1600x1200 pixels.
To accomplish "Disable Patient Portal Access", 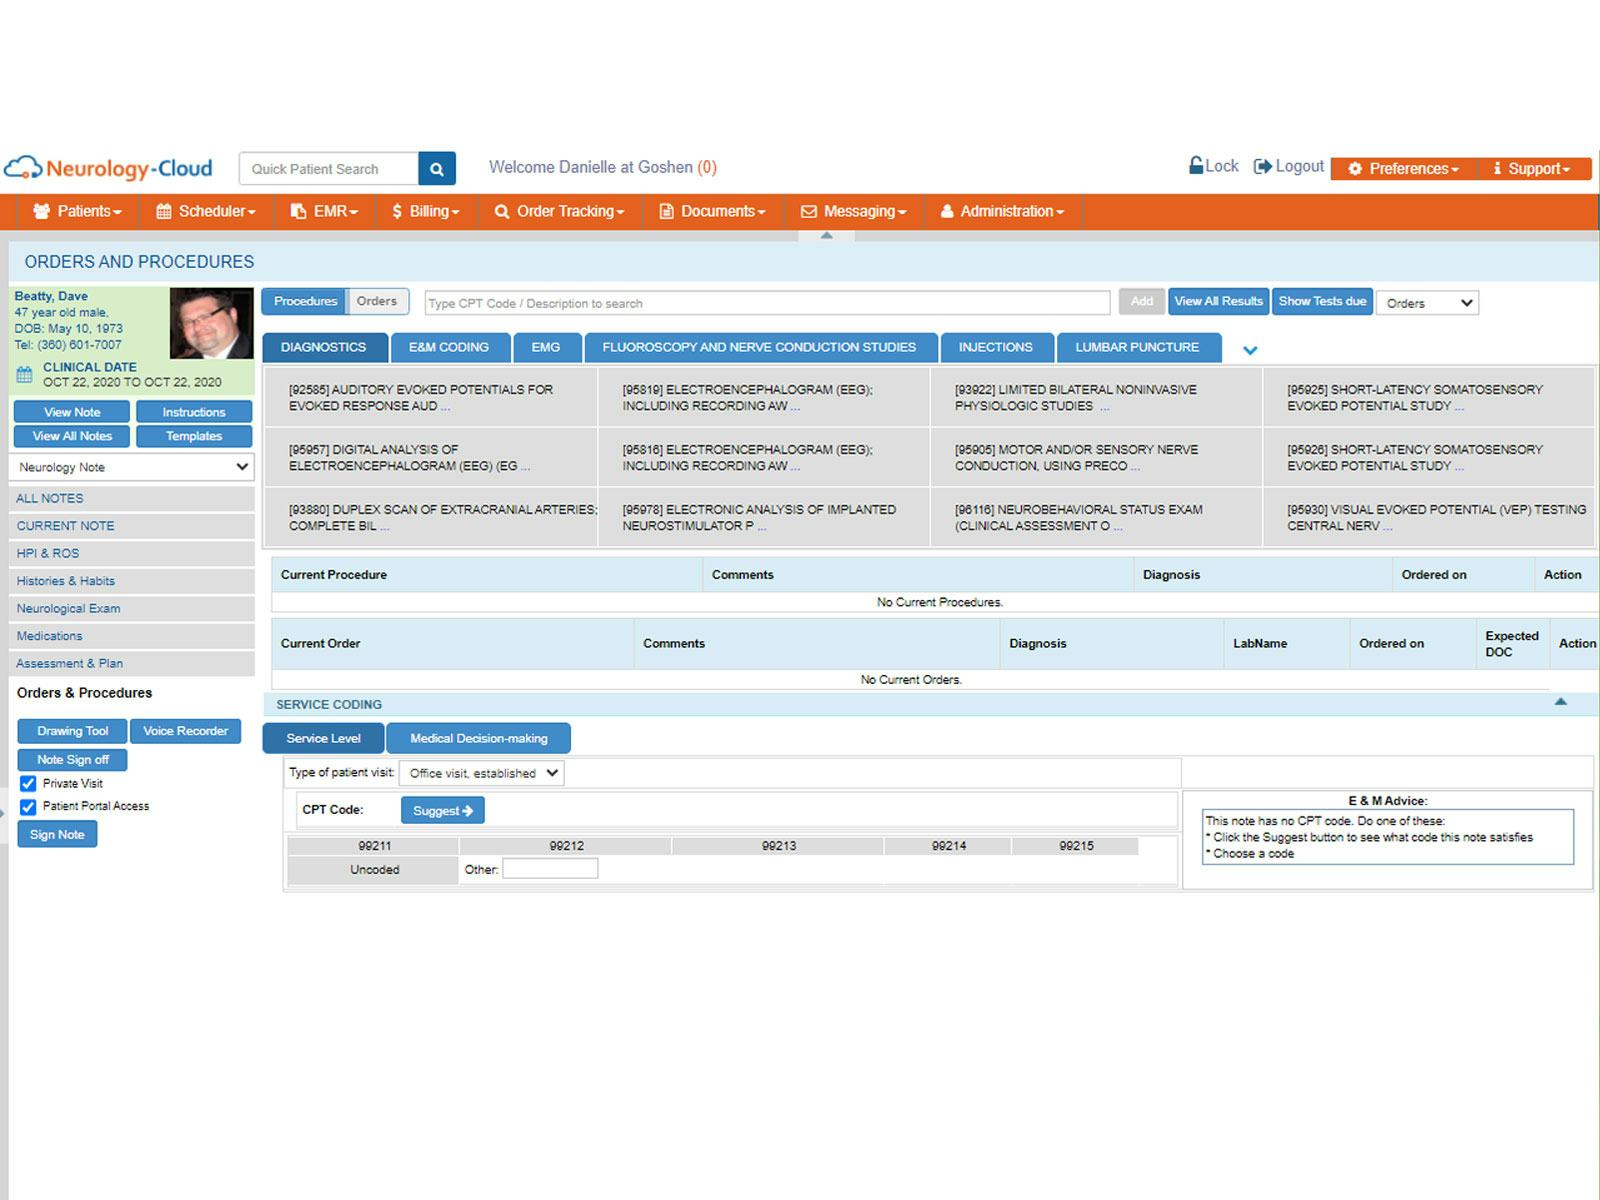I will coord(27,806).
